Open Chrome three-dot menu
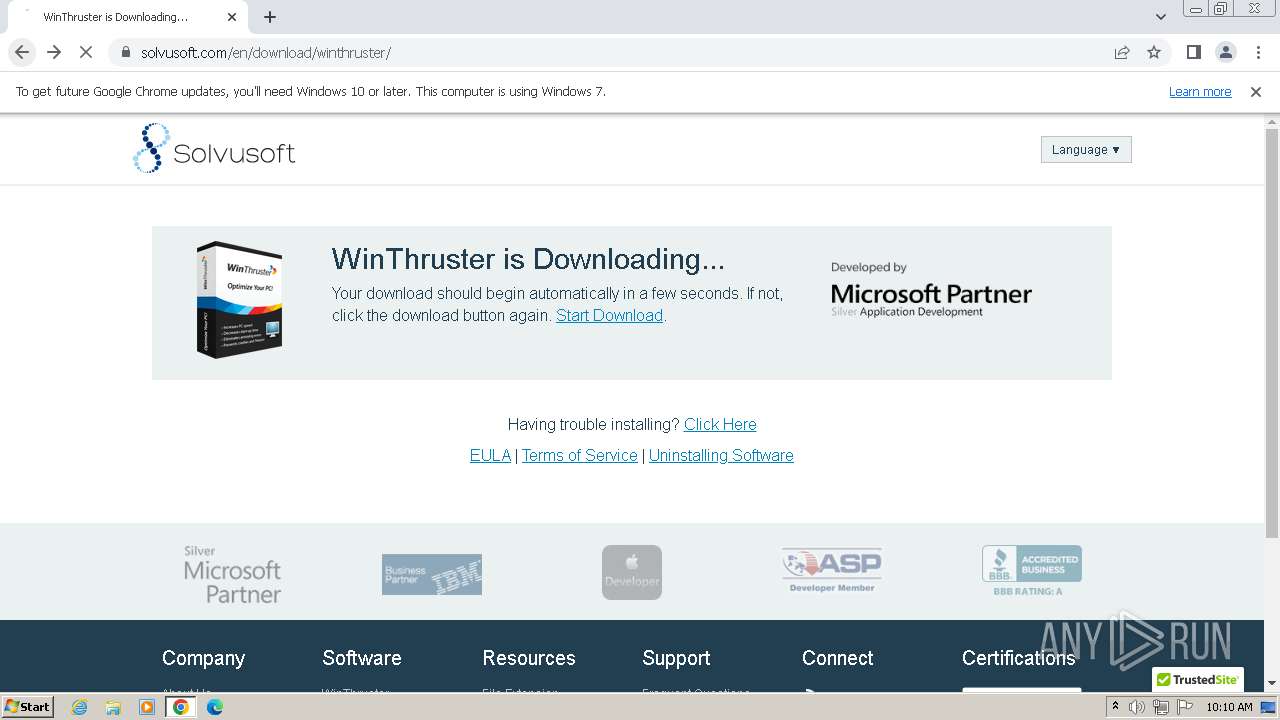Image resolution: width=1280 pixels, height=720 pixels. [x=1257, y=52]
